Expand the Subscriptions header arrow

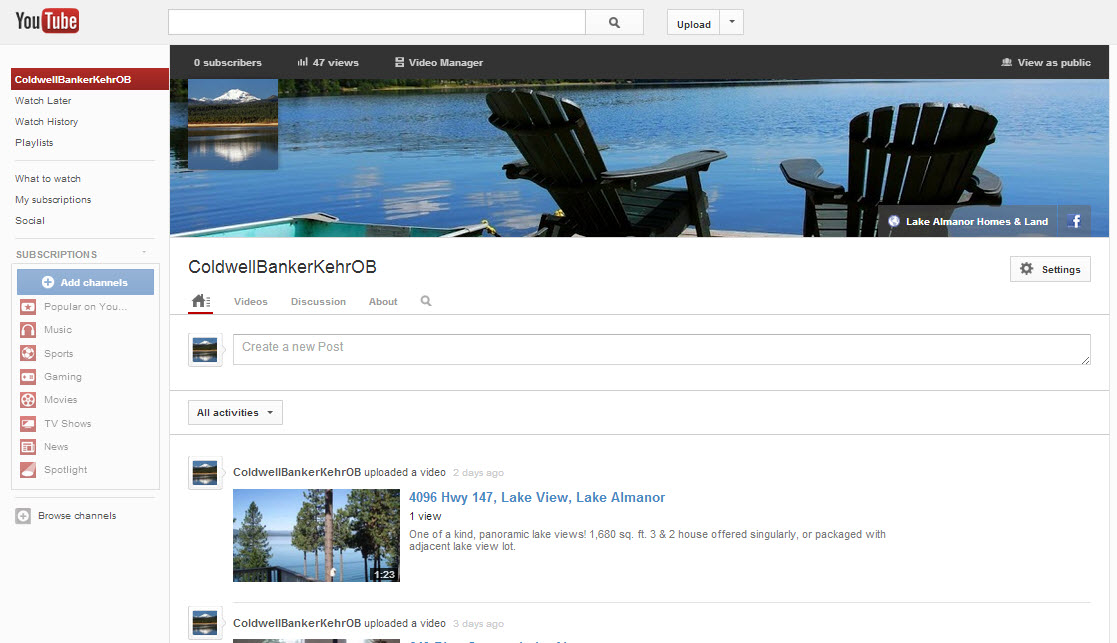pyautogui.click(x=144, y=253)
